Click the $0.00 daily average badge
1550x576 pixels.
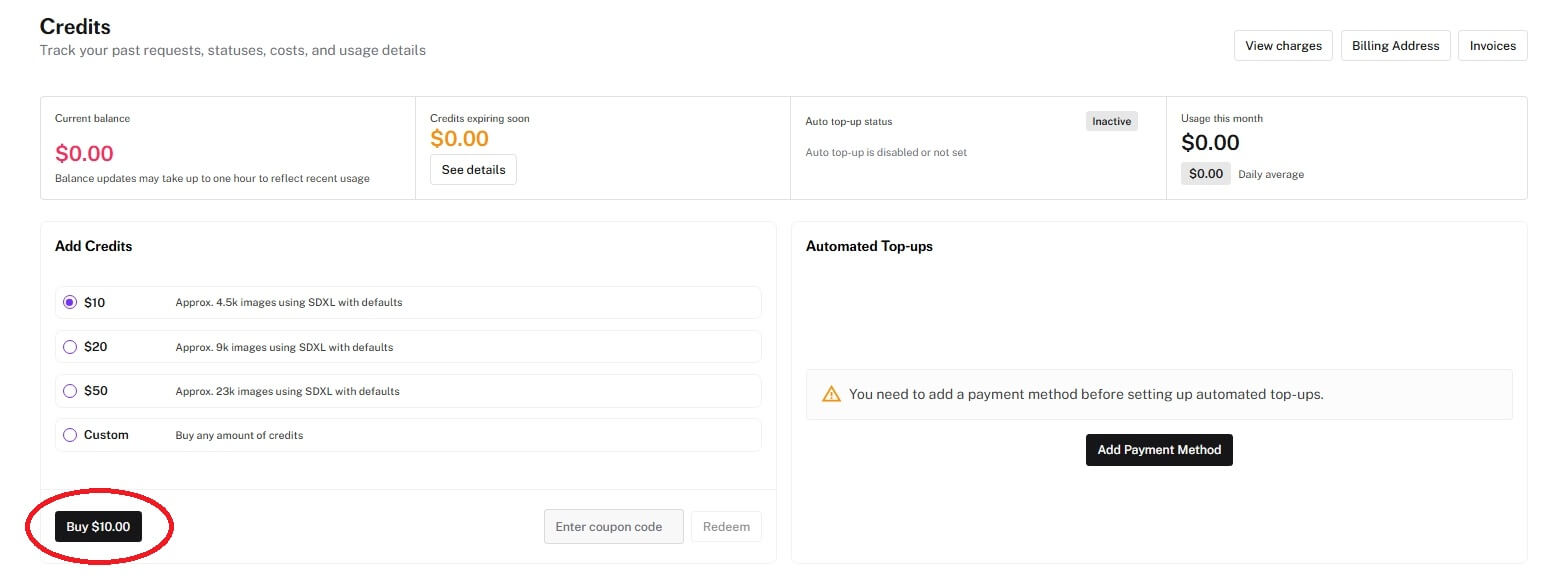click(x=1205, y=174)
